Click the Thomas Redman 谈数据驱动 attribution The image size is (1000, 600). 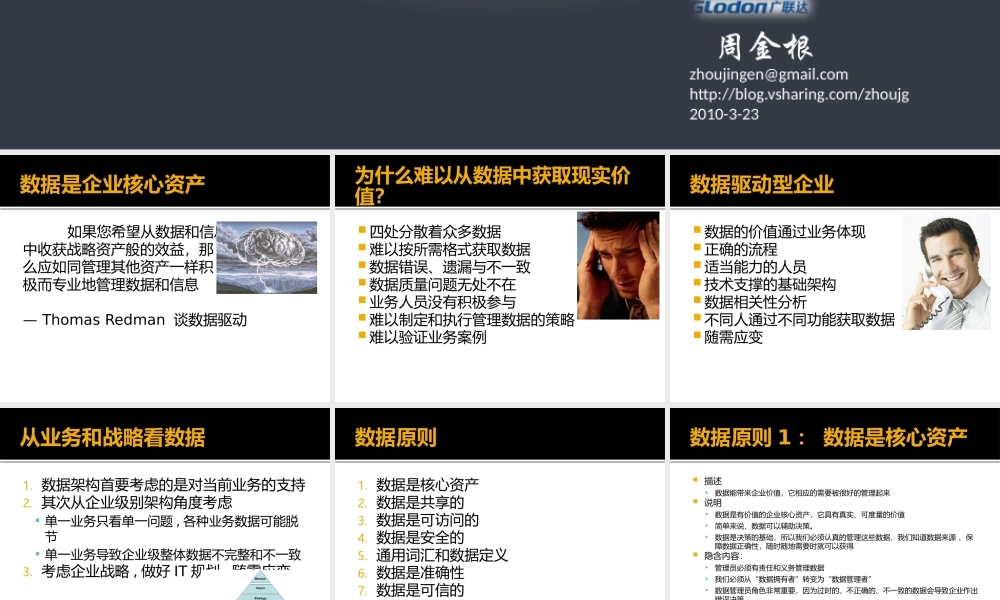tap(135, 320)
